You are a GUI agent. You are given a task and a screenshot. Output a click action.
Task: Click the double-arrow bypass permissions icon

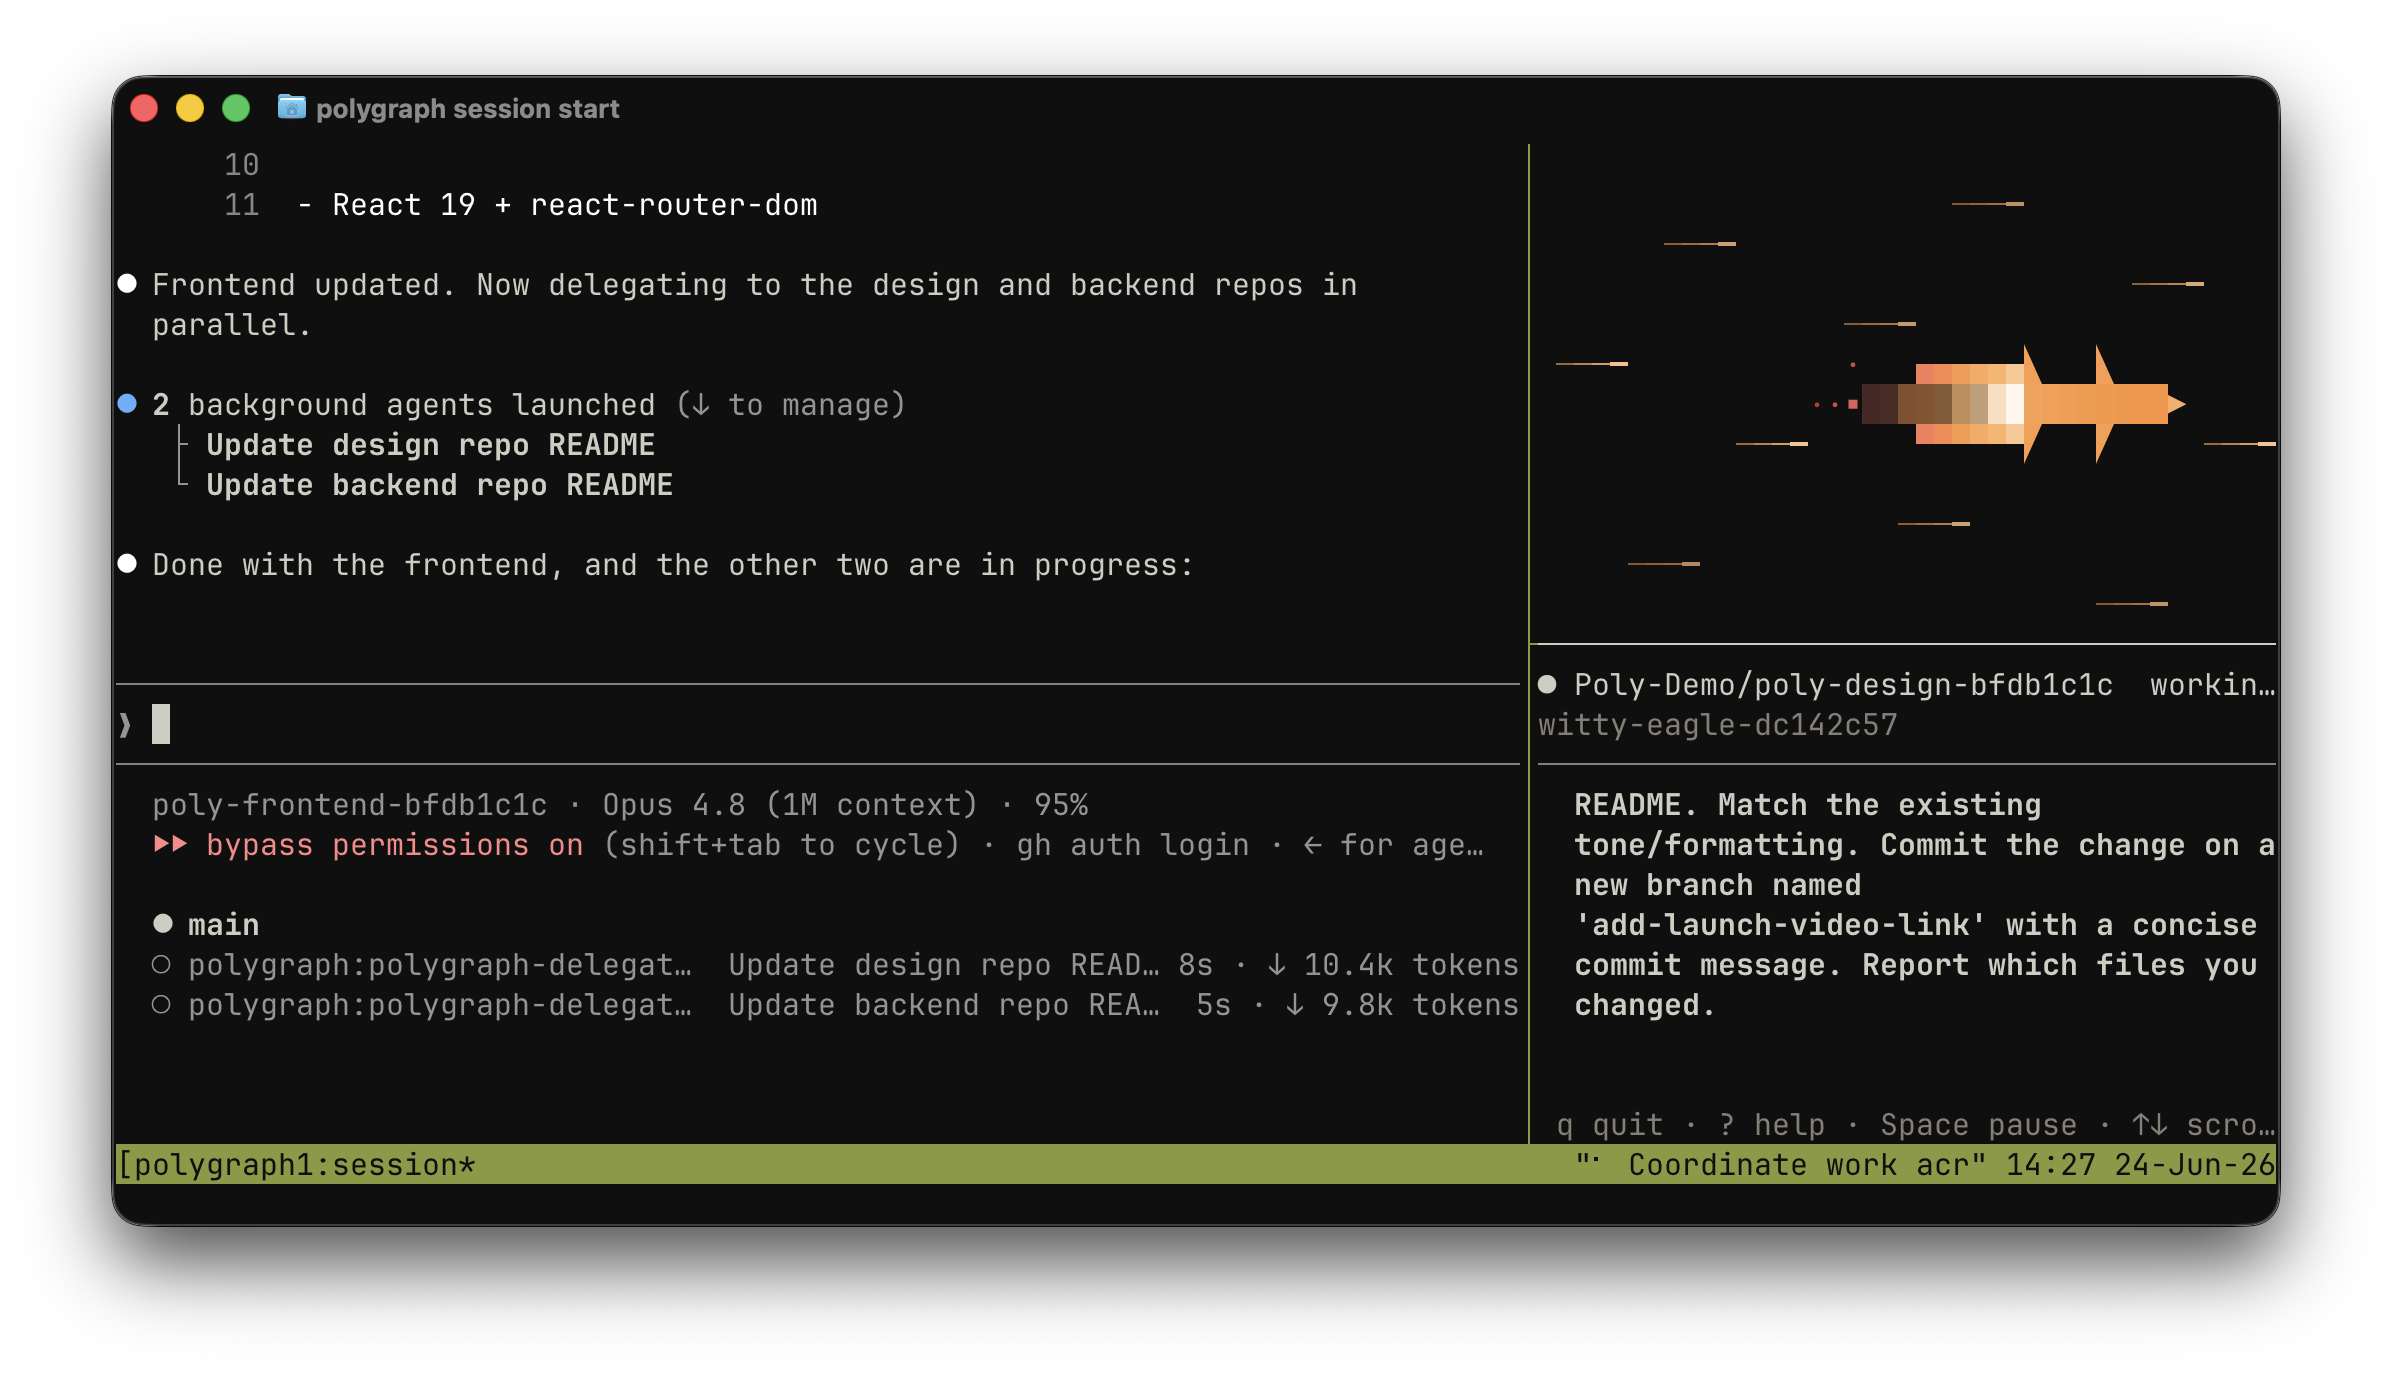click(x=170, y=844)
